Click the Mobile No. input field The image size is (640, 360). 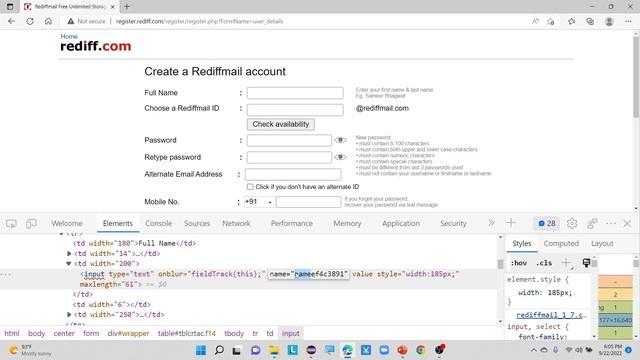click(308, 202)
